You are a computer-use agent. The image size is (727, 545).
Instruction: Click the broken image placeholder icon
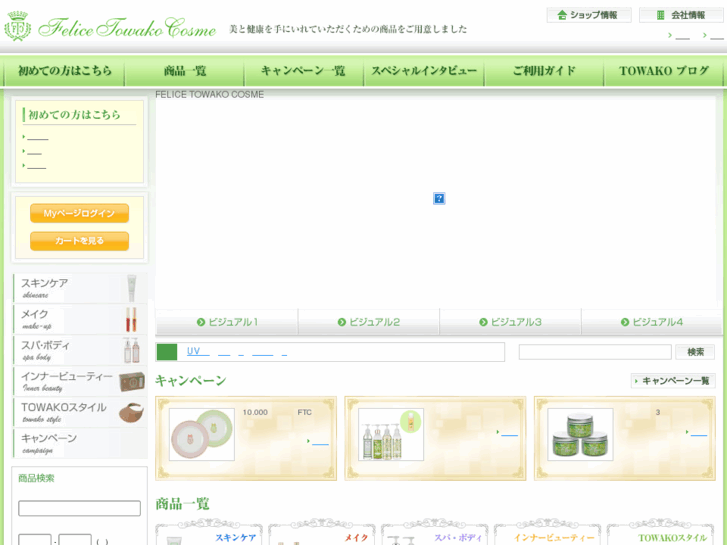tap(439, 199)
